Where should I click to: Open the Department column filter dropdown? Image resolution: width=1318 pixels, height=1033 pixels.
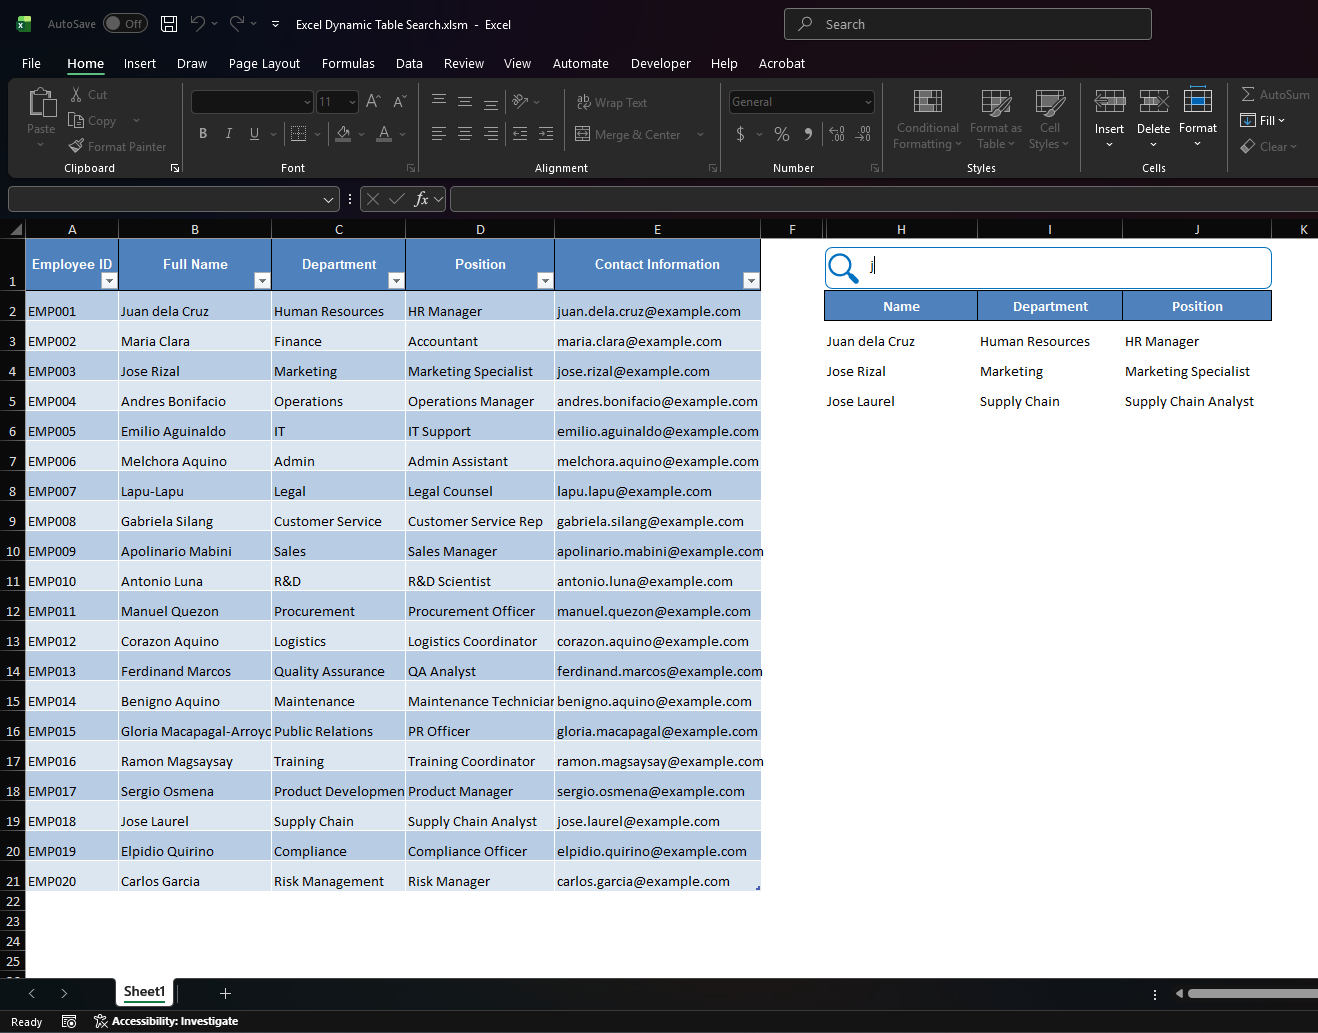tap(396, 280)
